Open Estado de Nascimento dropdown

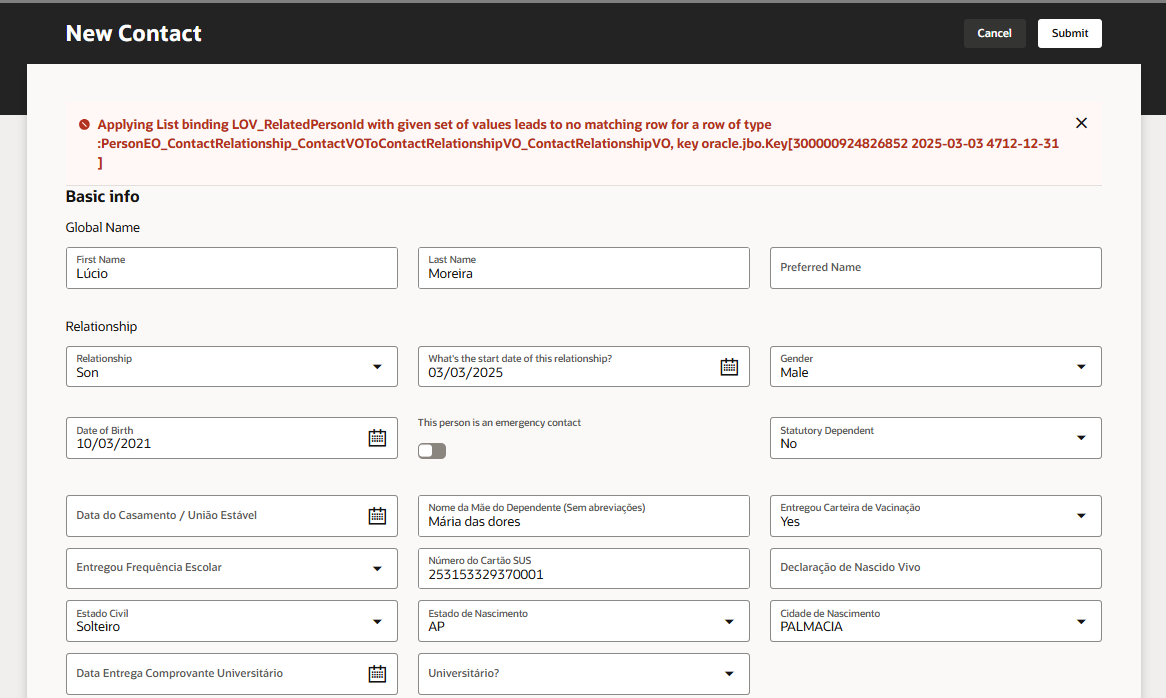point(729,621)
